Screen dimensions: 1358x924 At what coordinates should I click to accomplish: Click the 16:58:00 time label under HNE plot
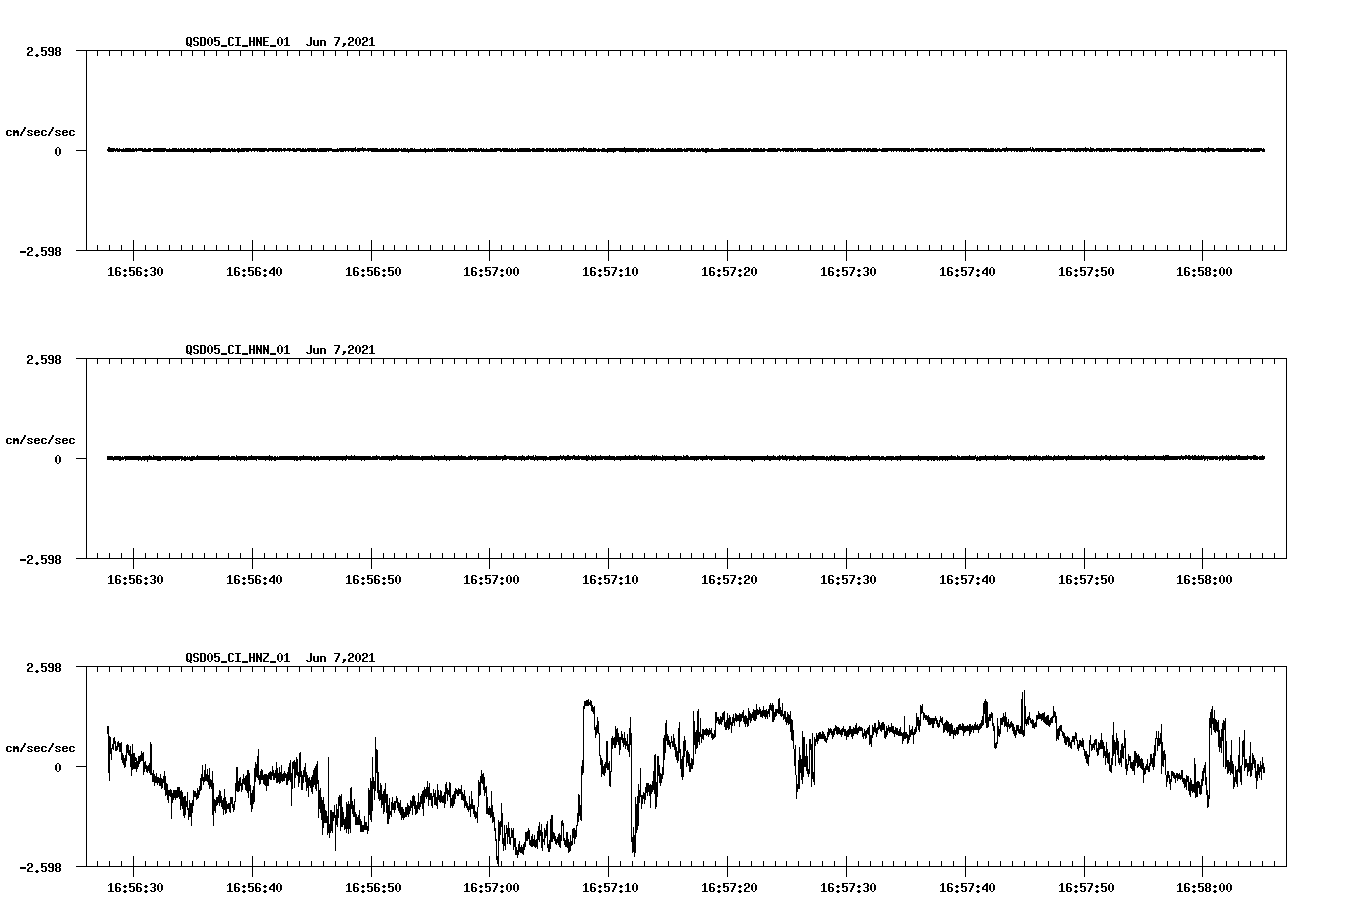click(1204, 272)
